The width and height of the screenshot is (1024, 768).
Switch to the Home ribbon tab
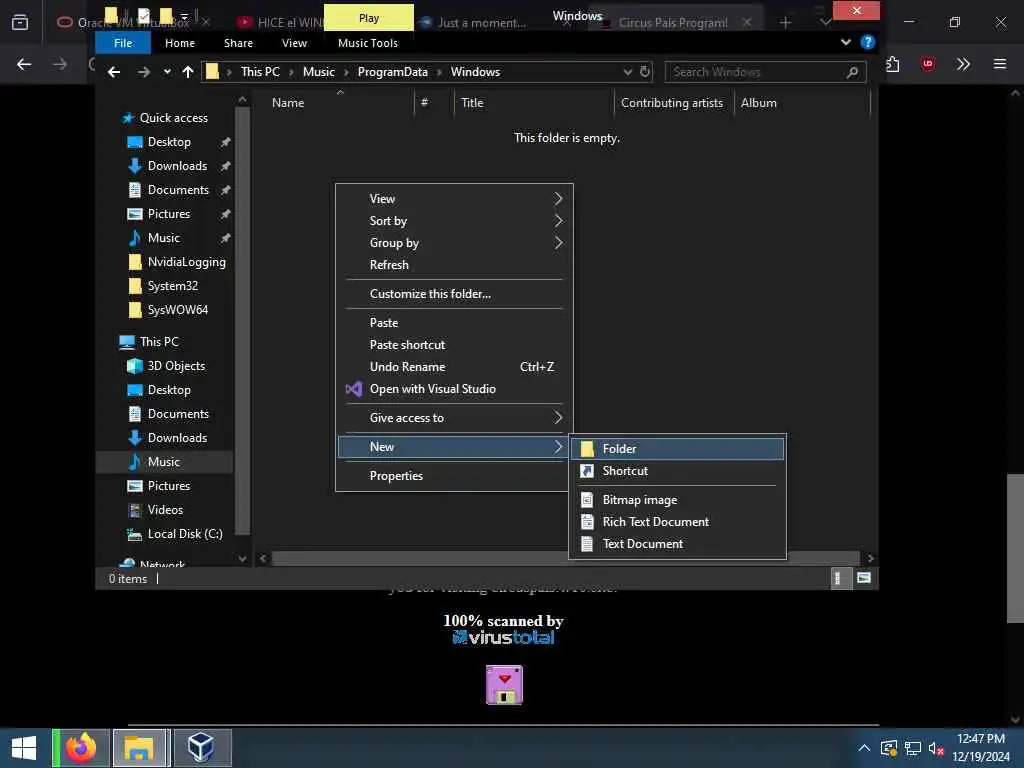(180, 42)
